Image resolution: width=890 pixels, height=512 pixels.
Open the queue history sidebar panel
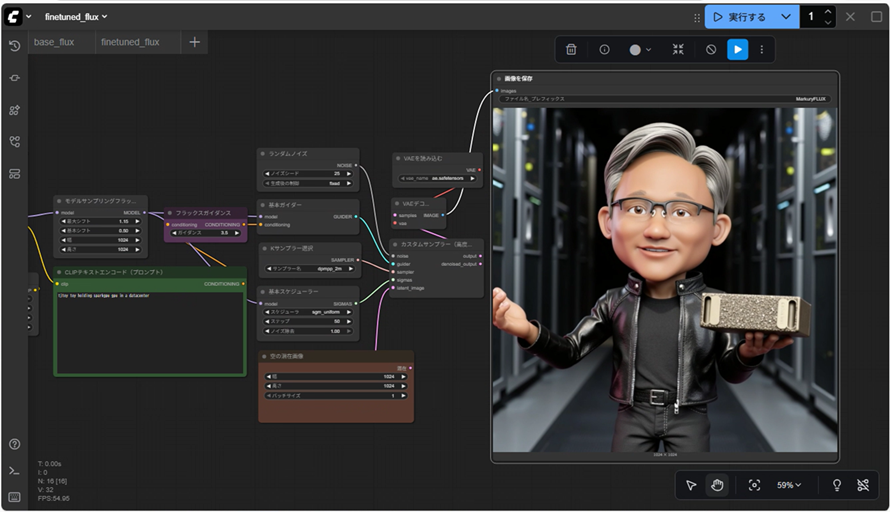[15, 46]
